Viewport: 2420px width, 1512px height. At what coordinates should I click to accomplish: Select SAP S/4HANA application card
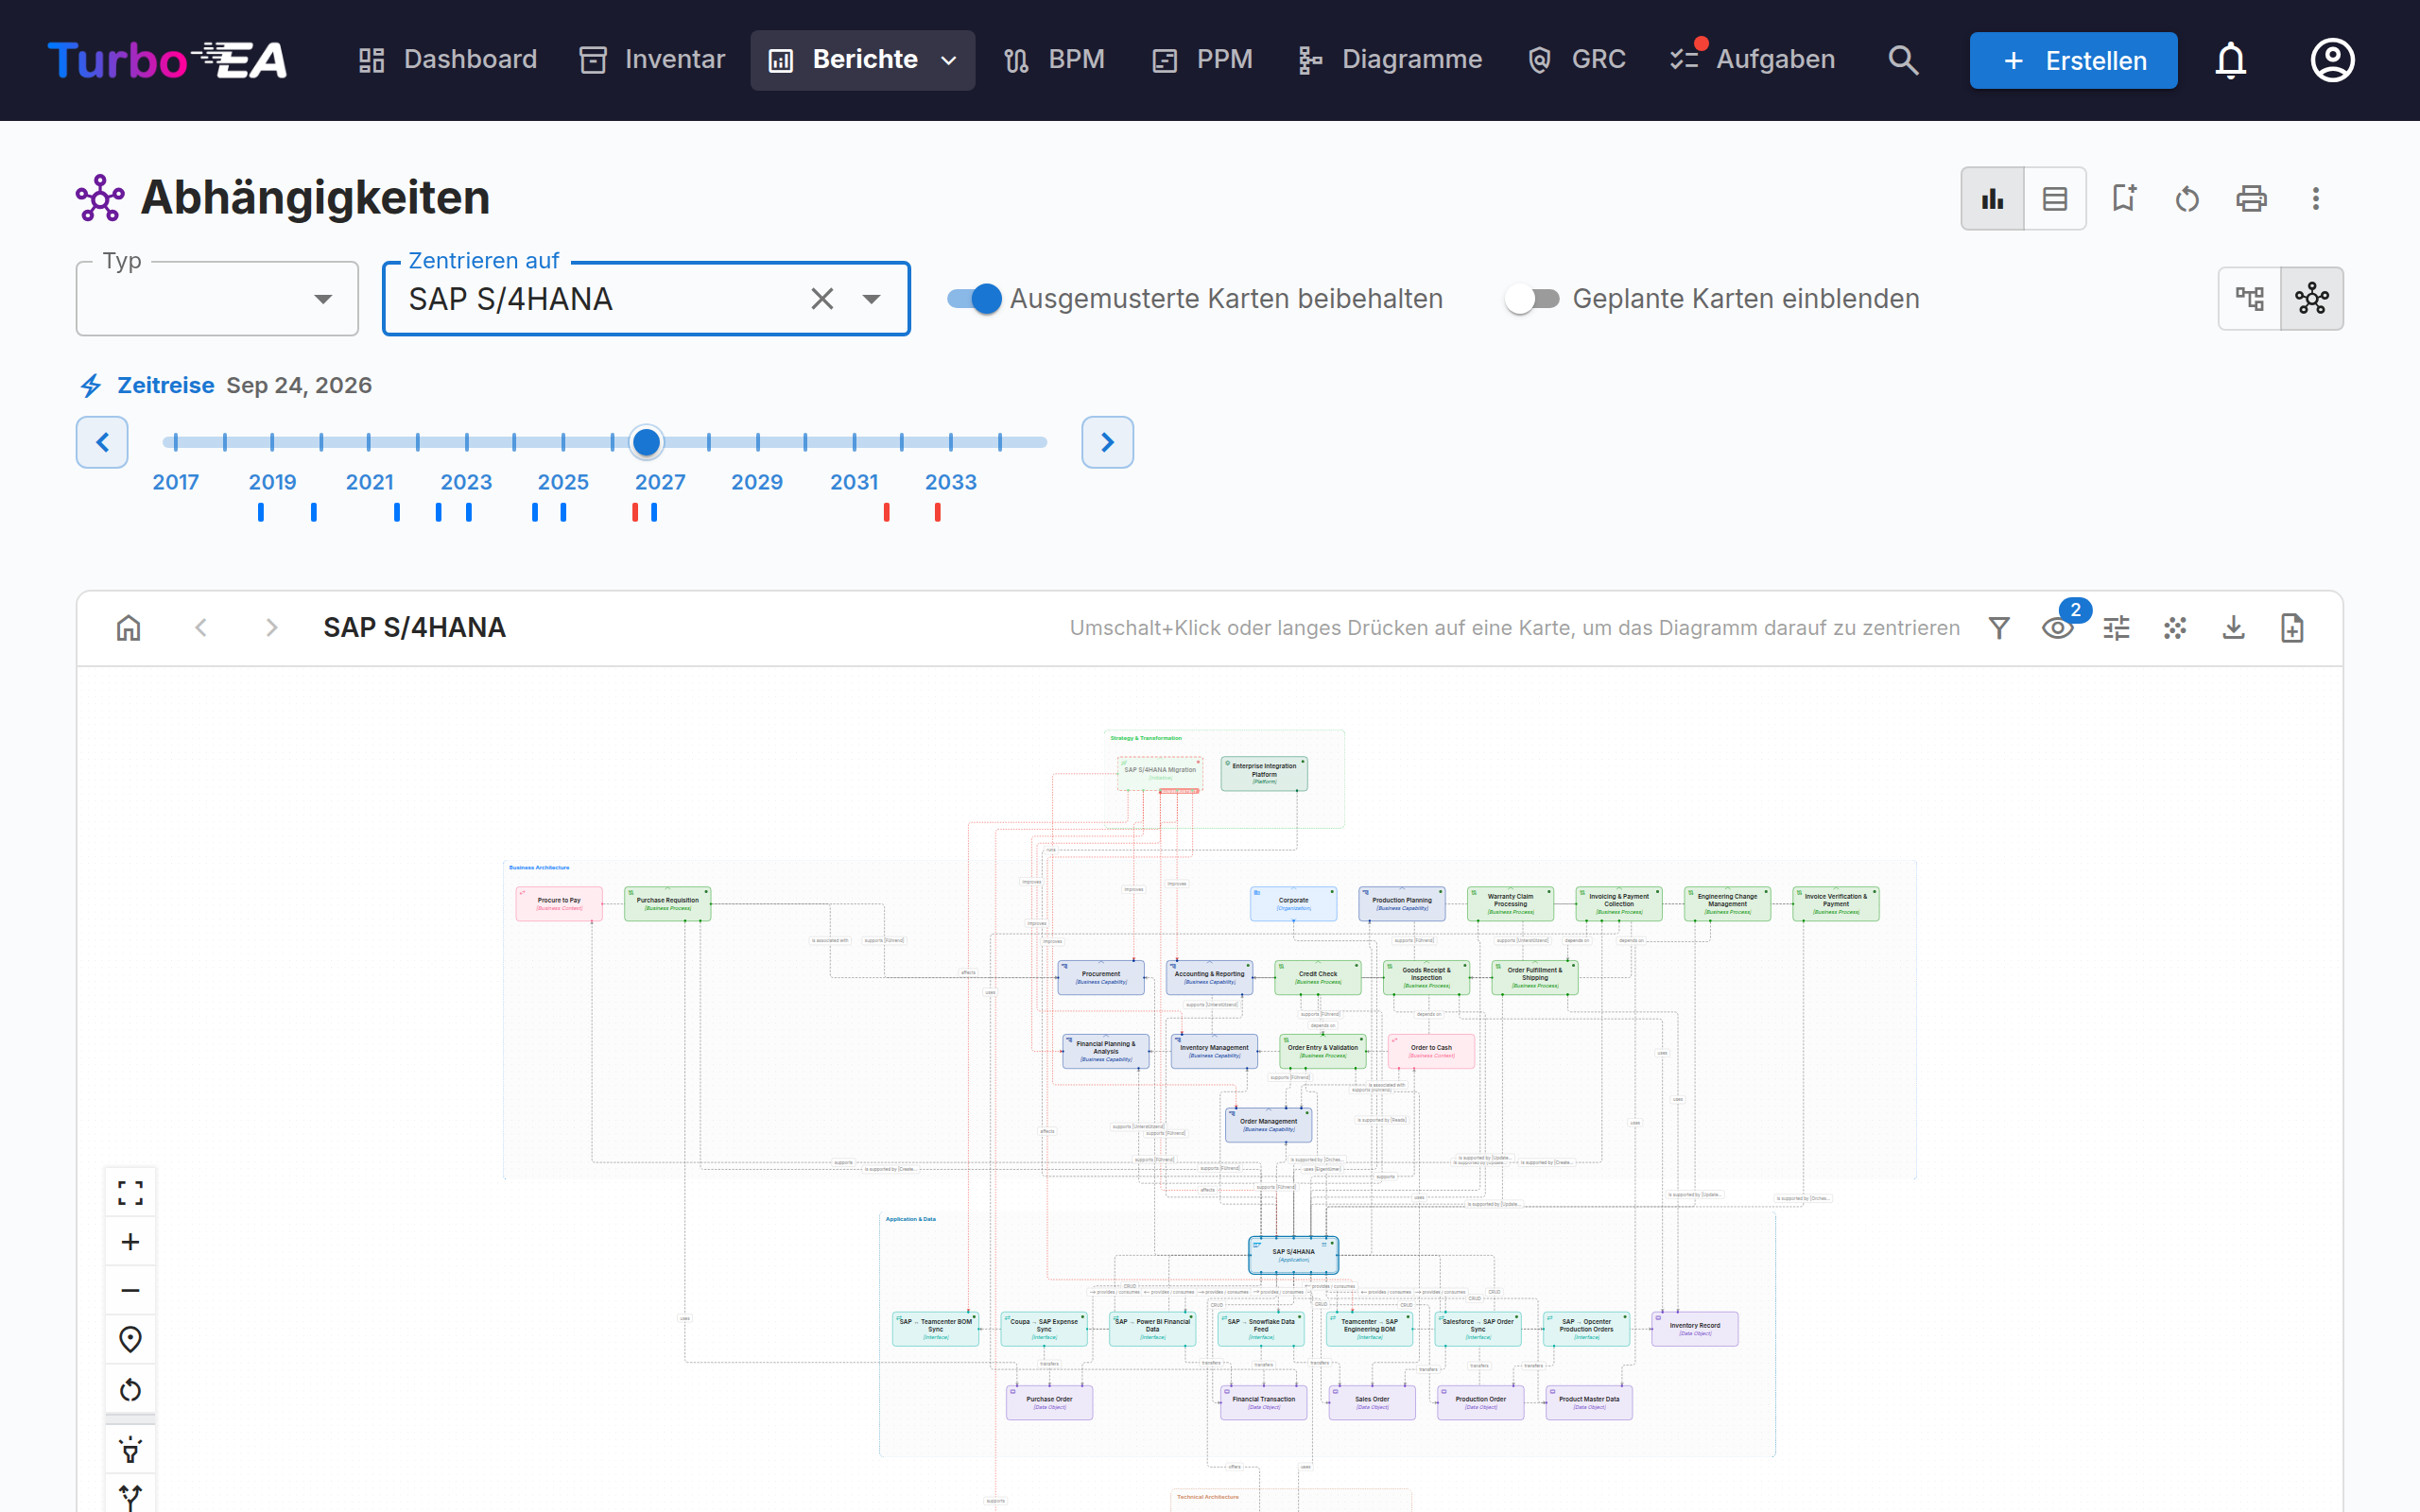[x=1293, y=1255]
